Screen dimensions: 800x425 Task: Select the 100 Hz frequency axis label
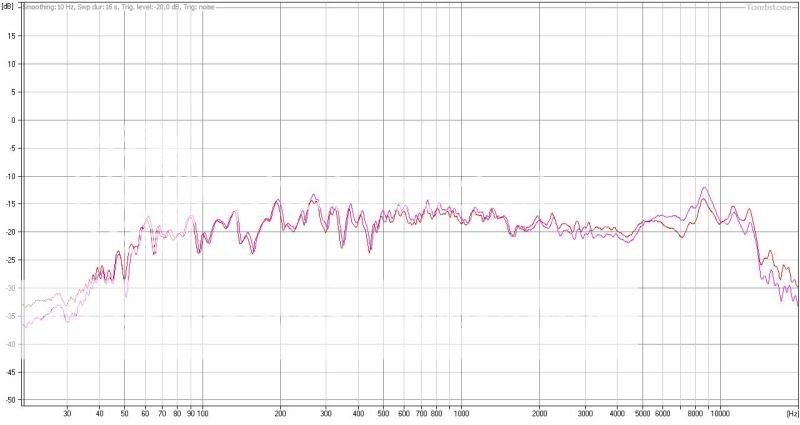point(202,412)
